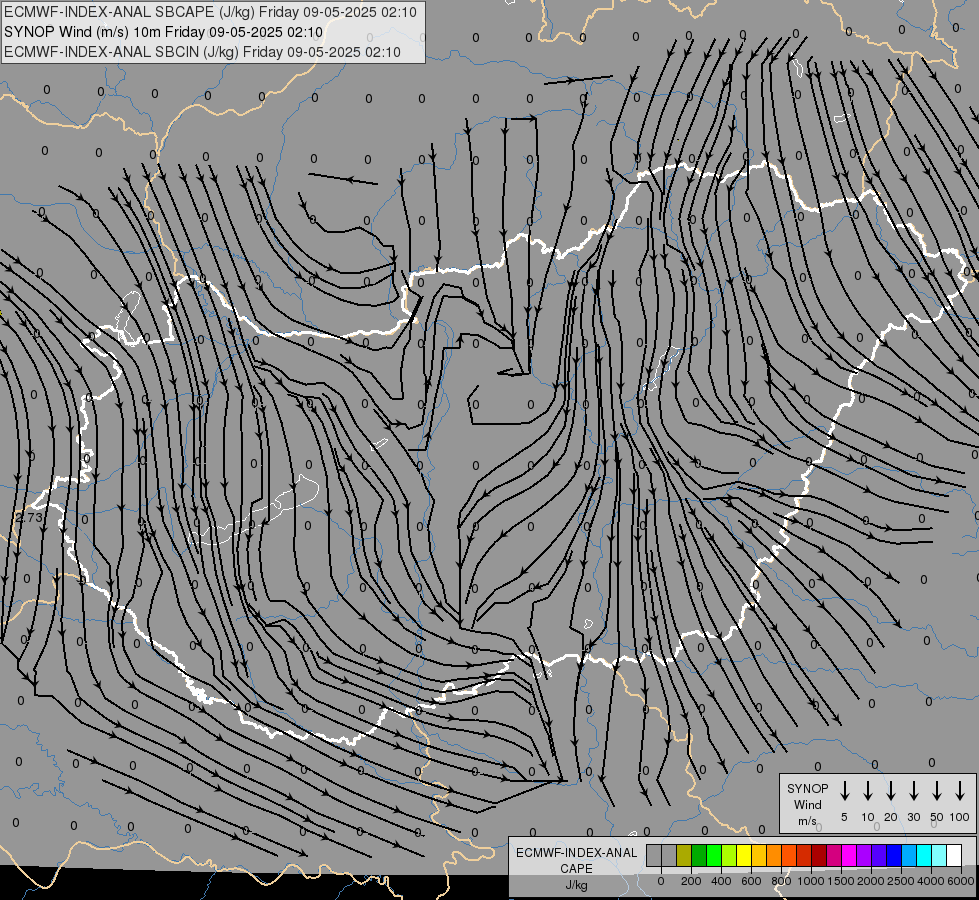Click the 30 m/s wind arrow in legend

coord(913,791)
